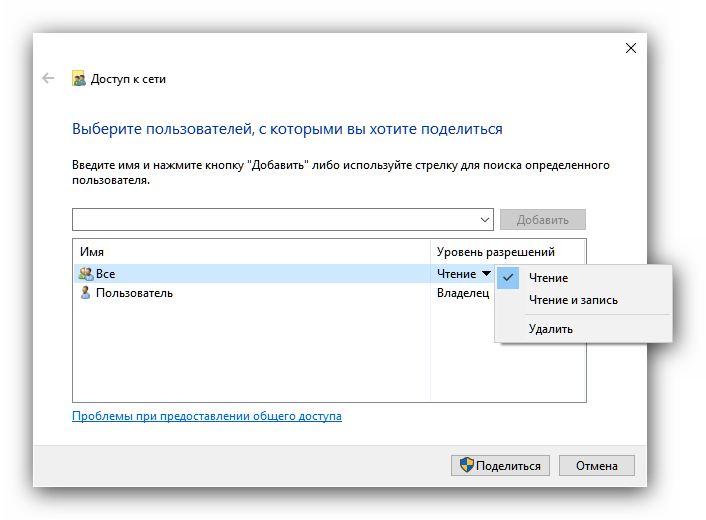Close the network access dialog window

tap(630, 48)
